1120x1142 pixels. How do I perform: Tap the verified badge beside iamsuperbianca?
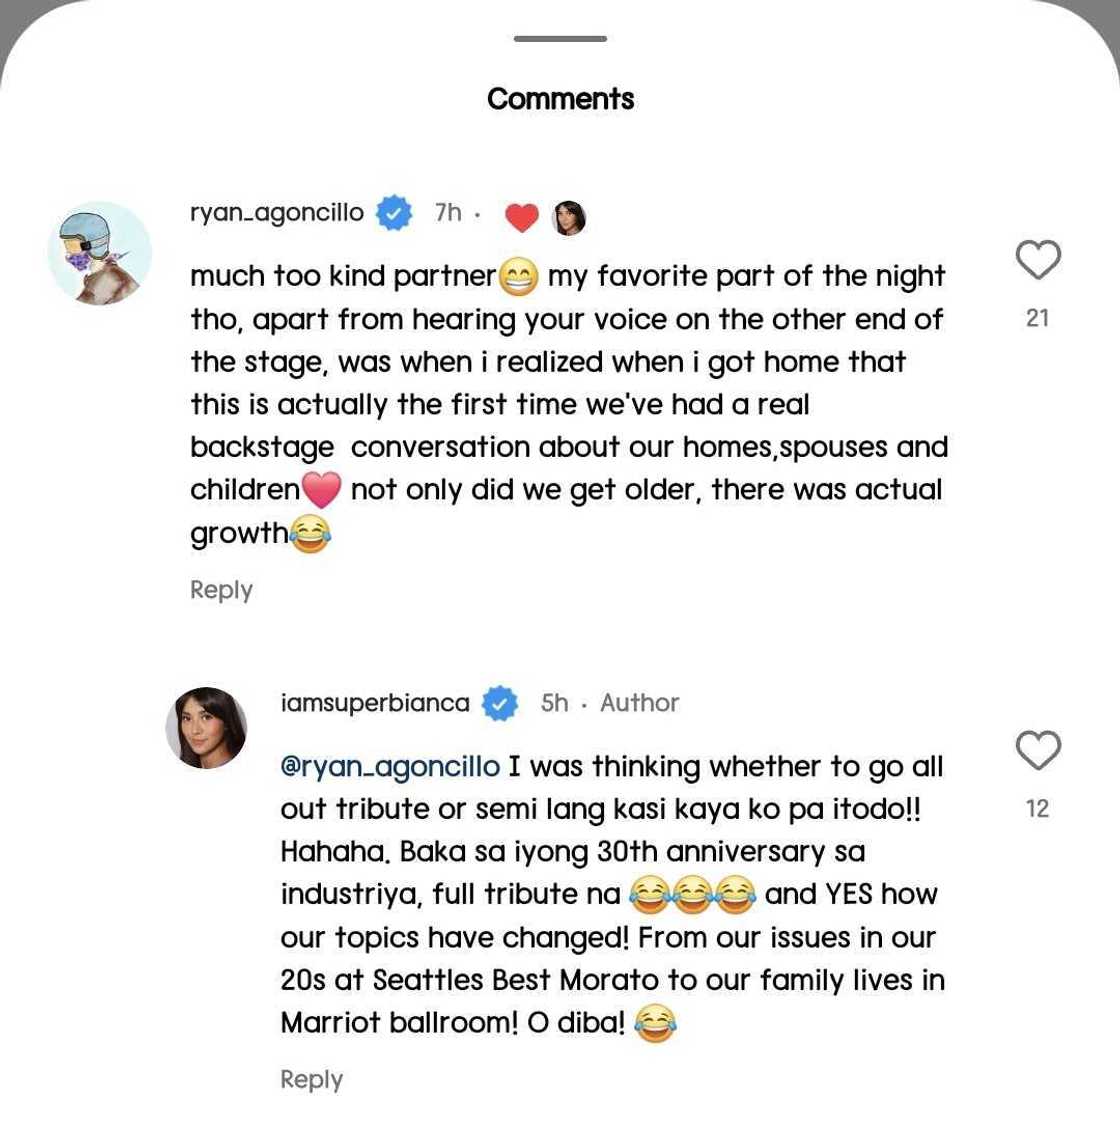click(x=500, y=704)
